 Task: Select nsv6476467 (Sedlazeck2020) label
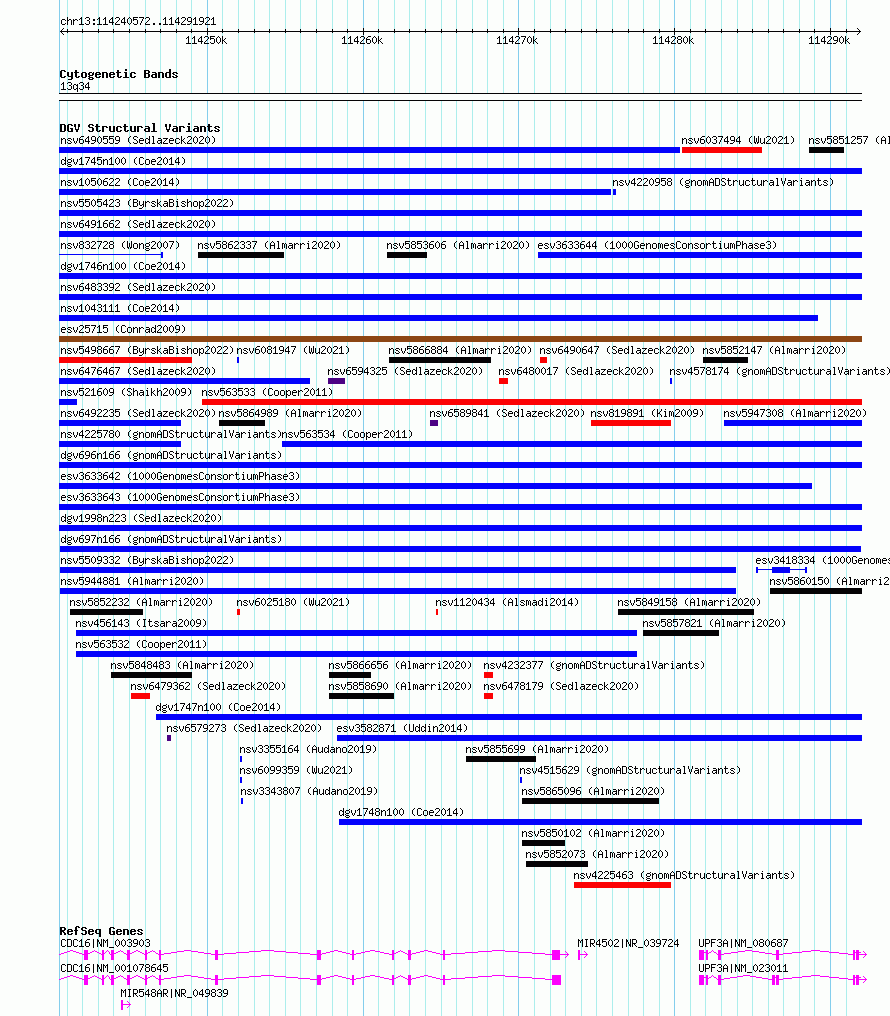tap(138, 371)
